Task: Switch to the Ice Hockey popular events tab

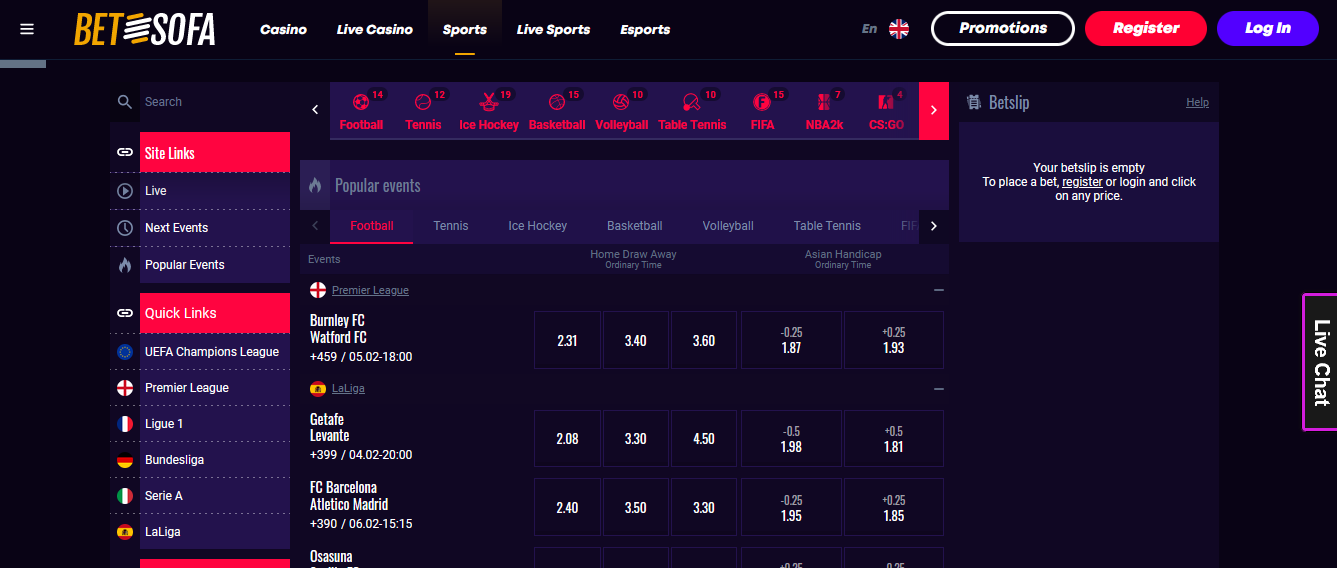Action: (537, 226)
